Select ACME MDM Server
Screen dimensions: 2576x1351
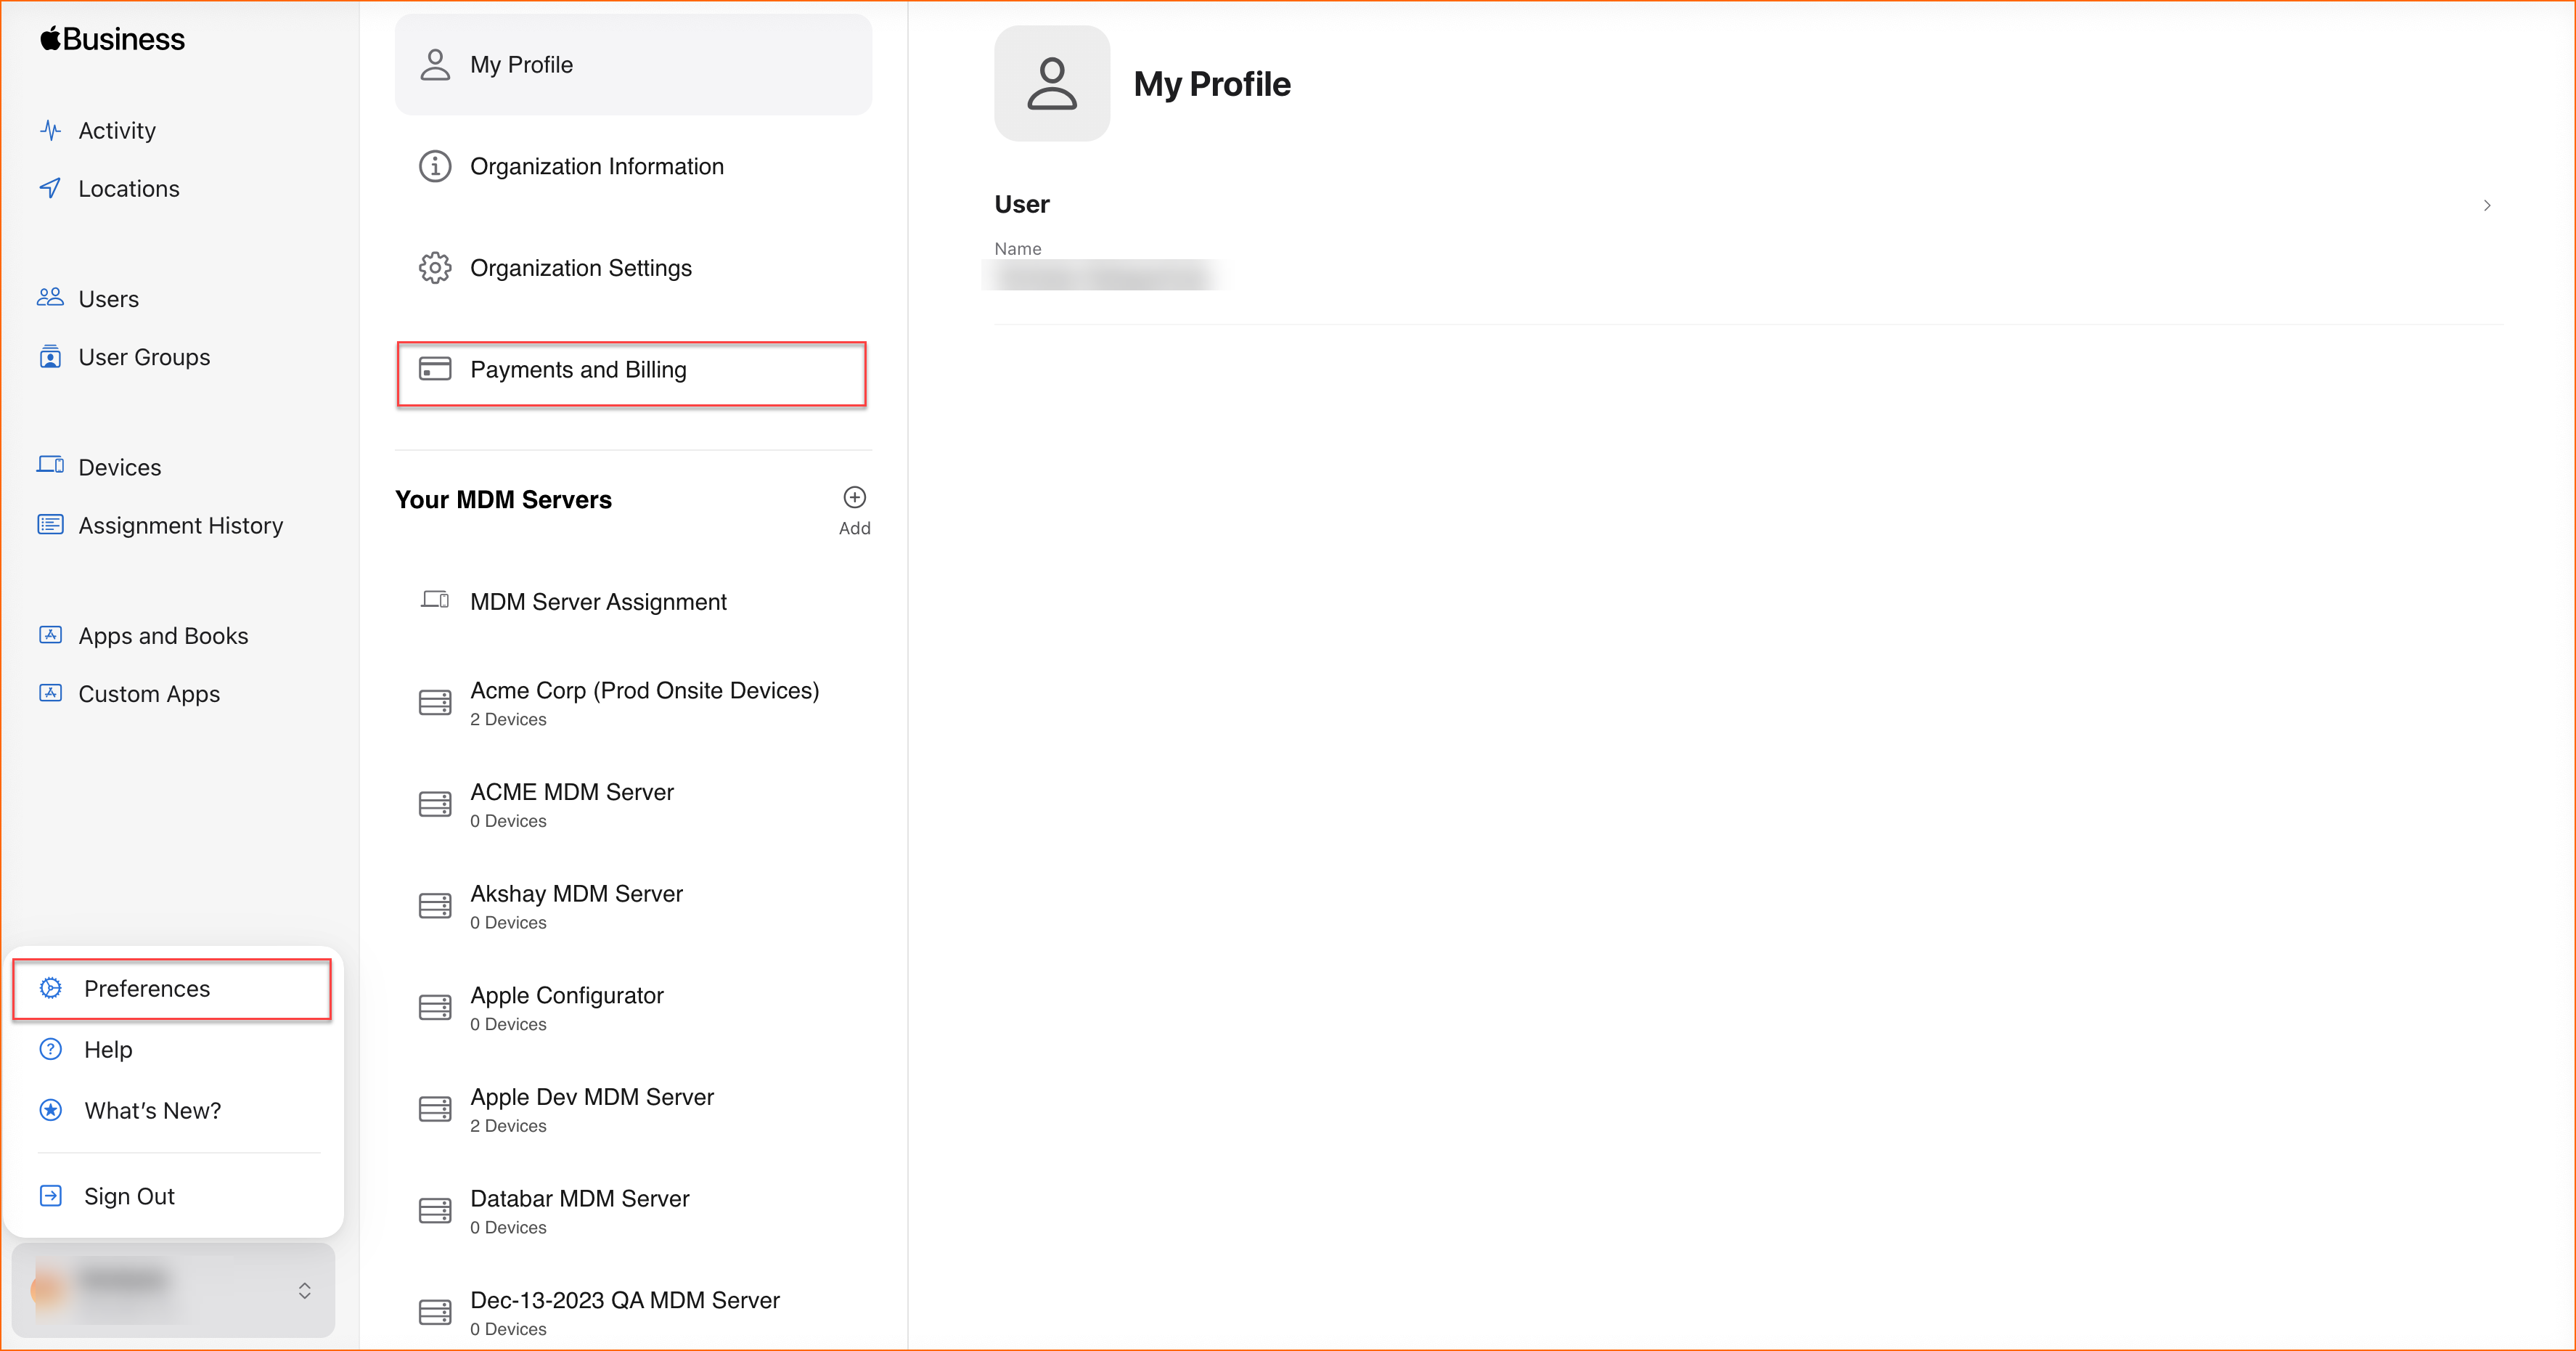[633, 805]
